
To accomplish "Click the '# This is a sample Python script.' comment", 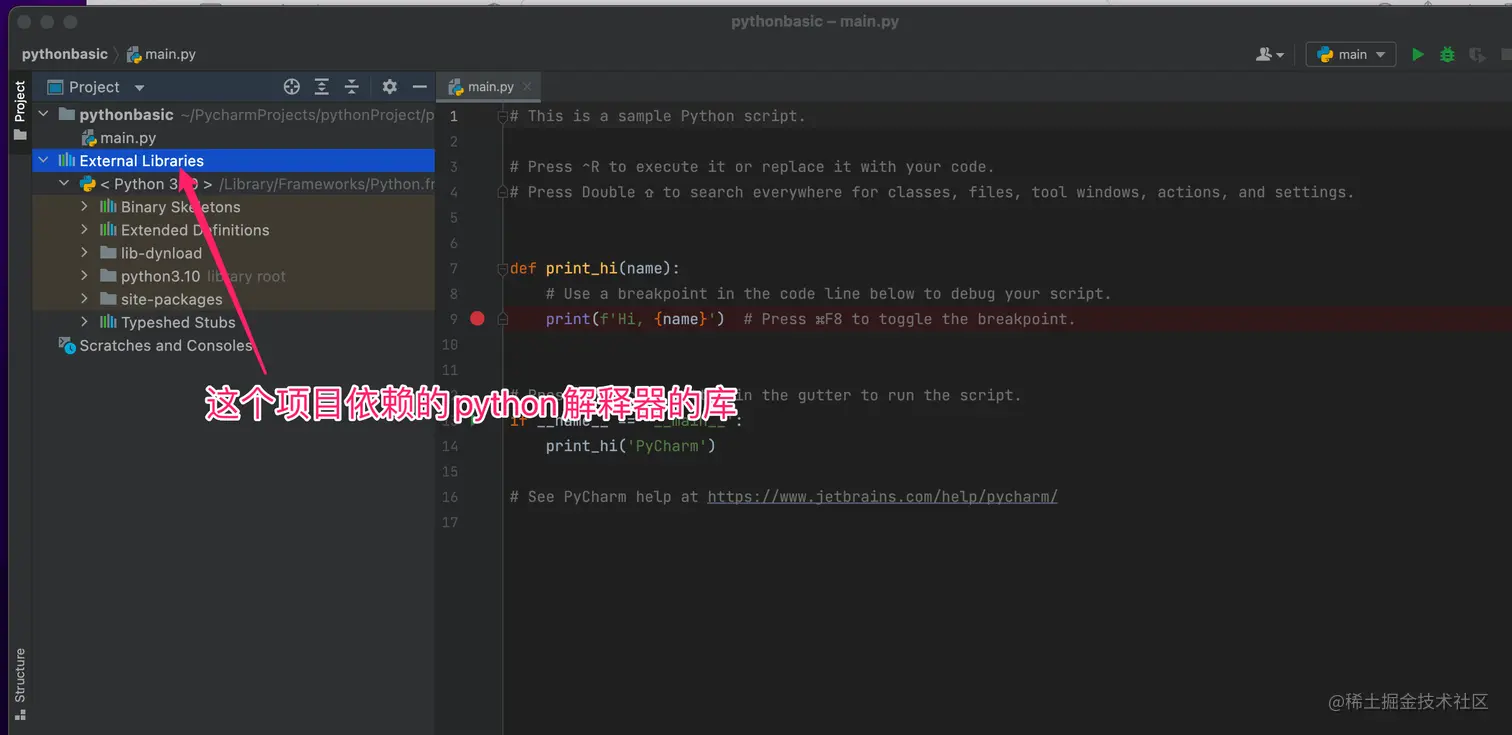I will pyautogui.click(x=657, y=116).
